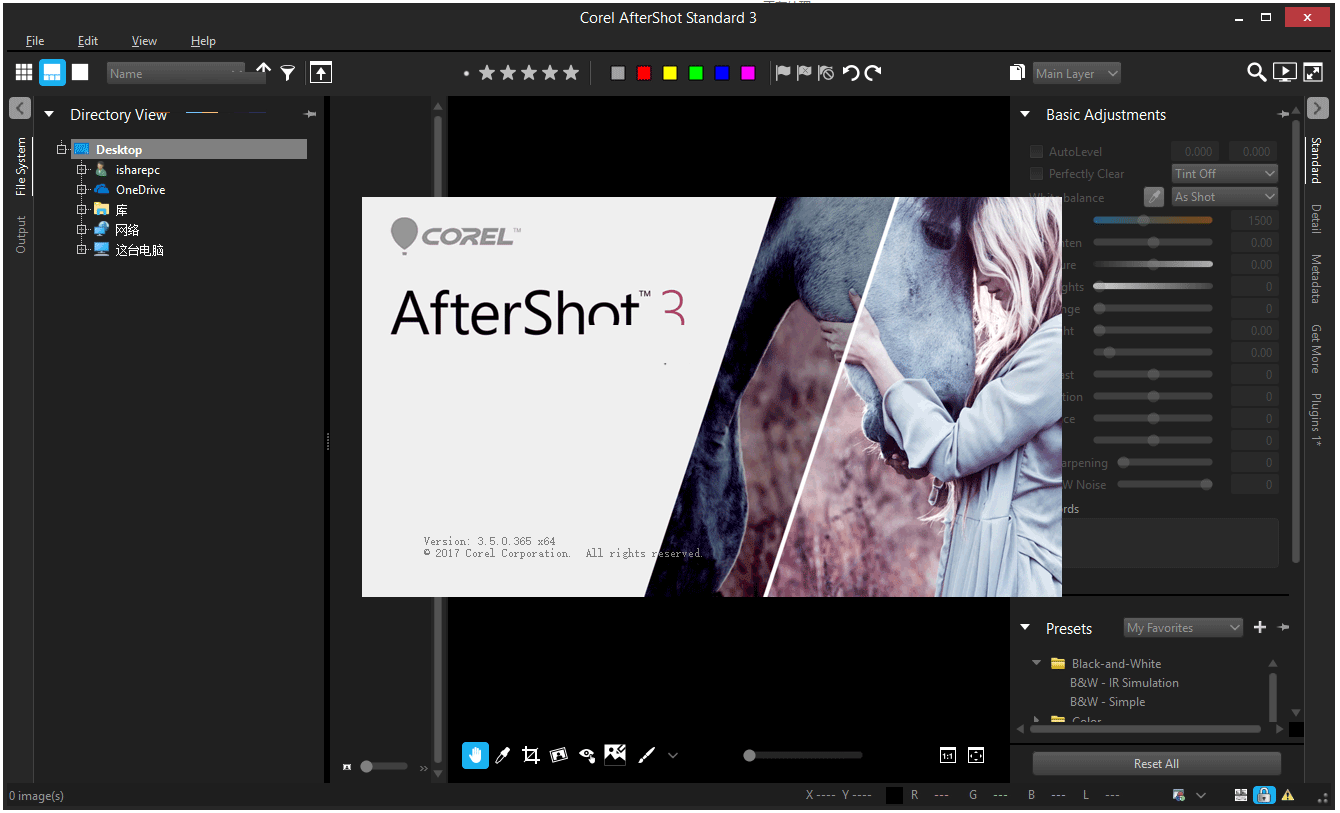Open the Main Layer dropdown
The width and height of the screenshot is (1340, 813).
click(x=1076, y=73)
